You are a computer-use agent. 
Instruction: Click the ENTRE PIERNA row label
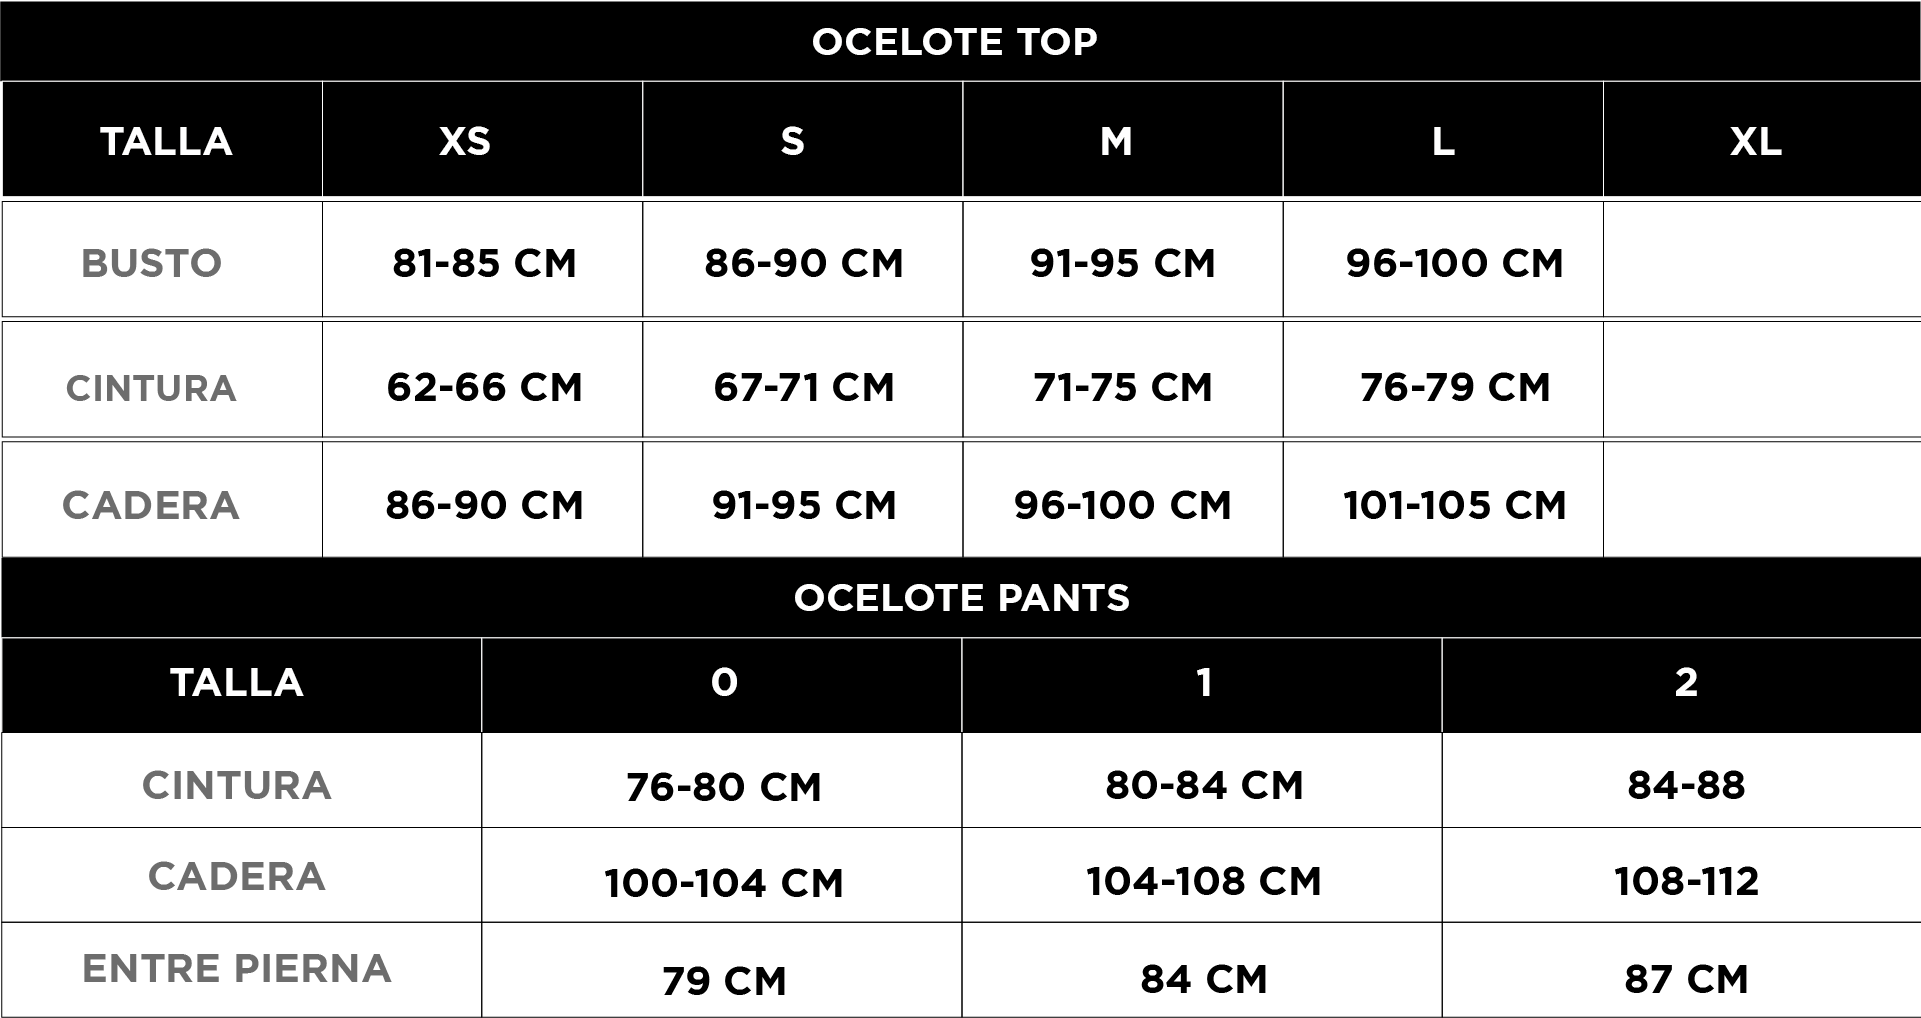click(x=236, y=969)
